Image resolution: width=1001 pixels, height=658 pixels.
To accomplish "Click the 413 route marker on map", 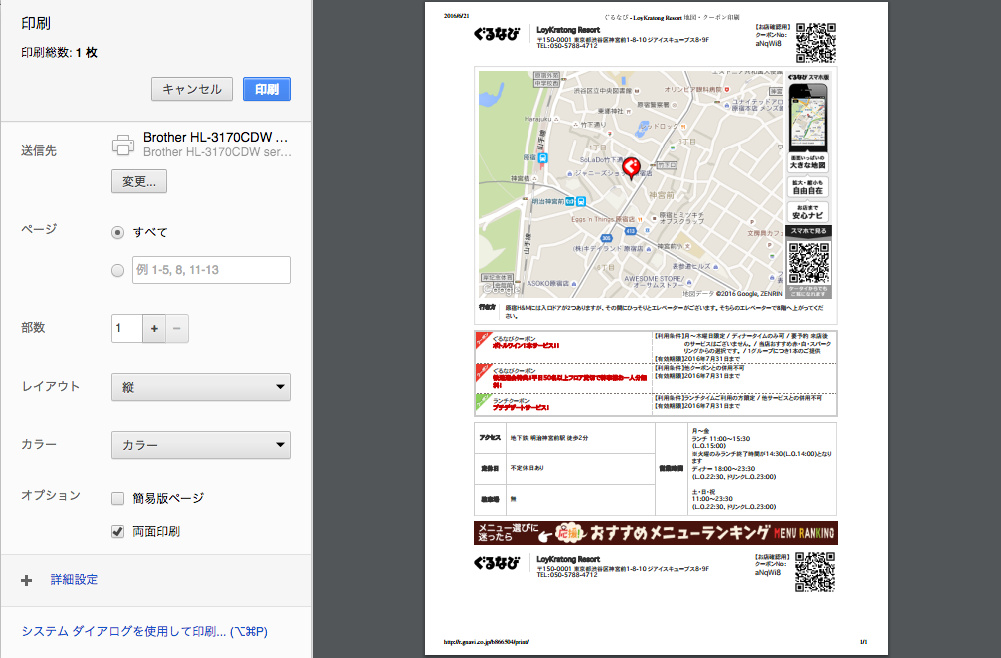I will pos(631,231).
